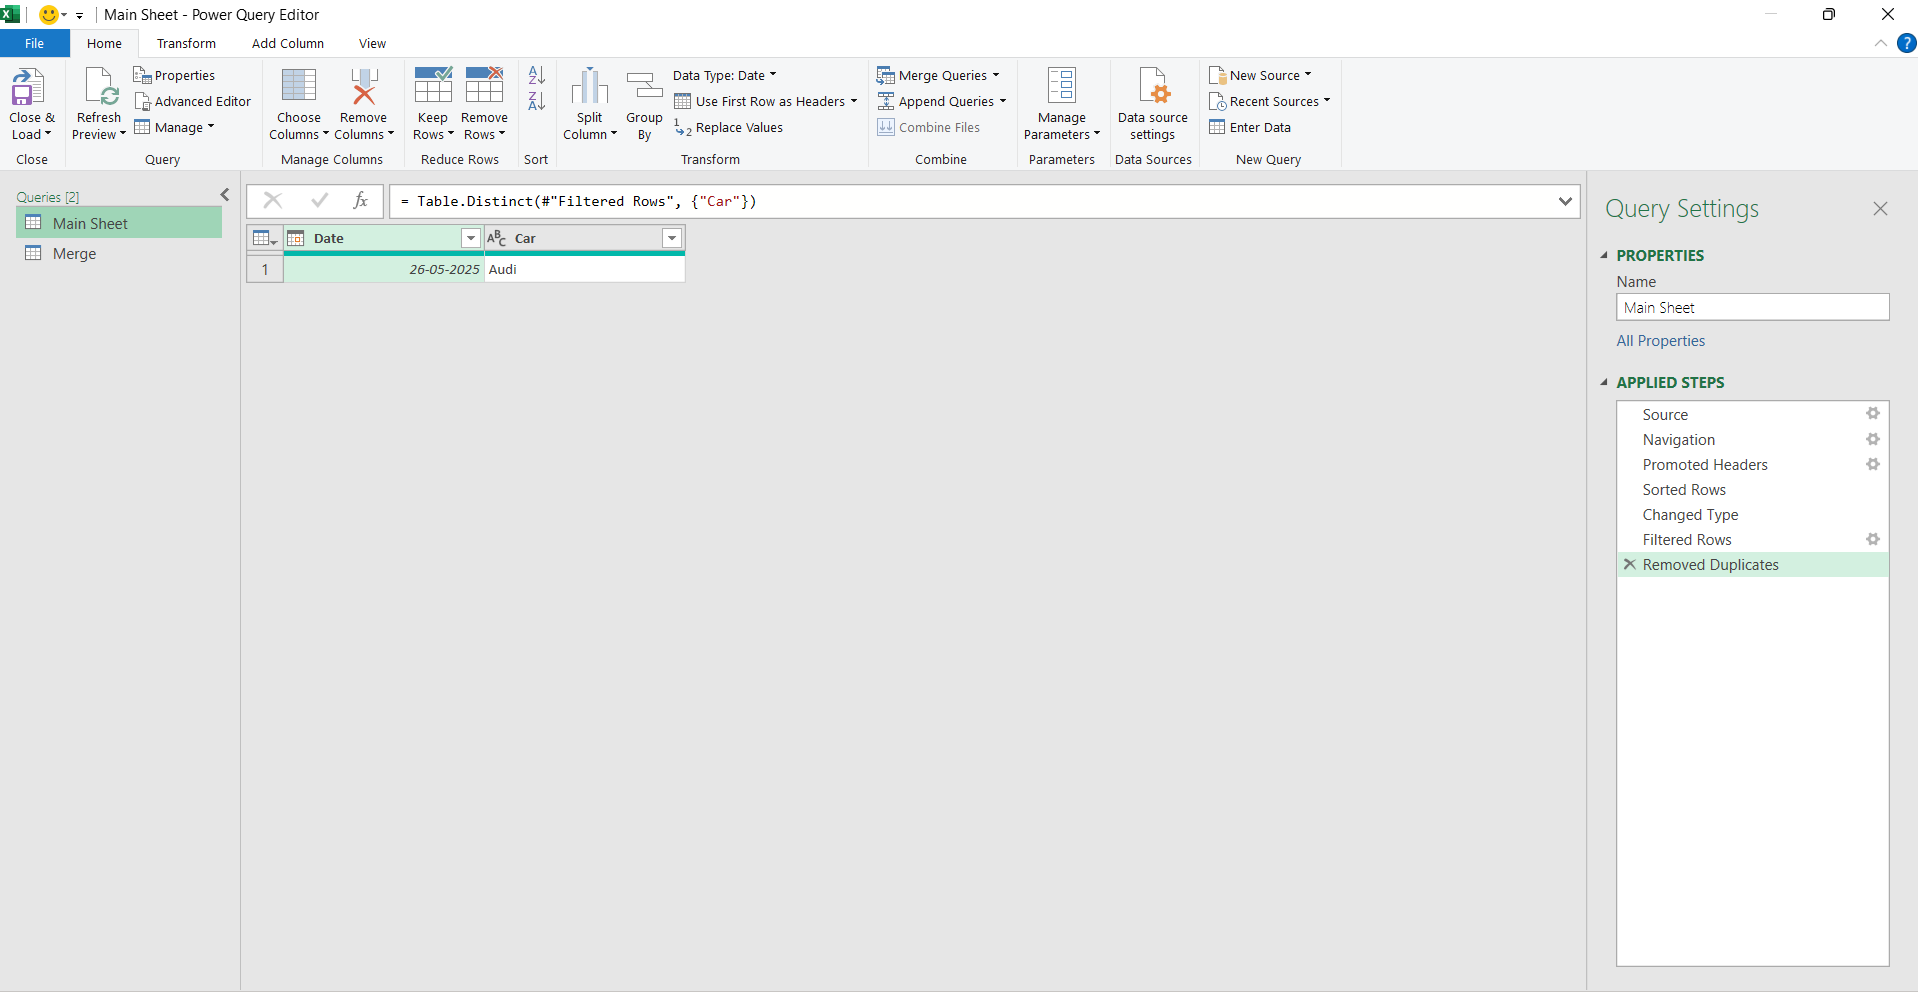Expand the formula bar
The height and width of the screenshot is (992, 1918).
pos(1565,201)
